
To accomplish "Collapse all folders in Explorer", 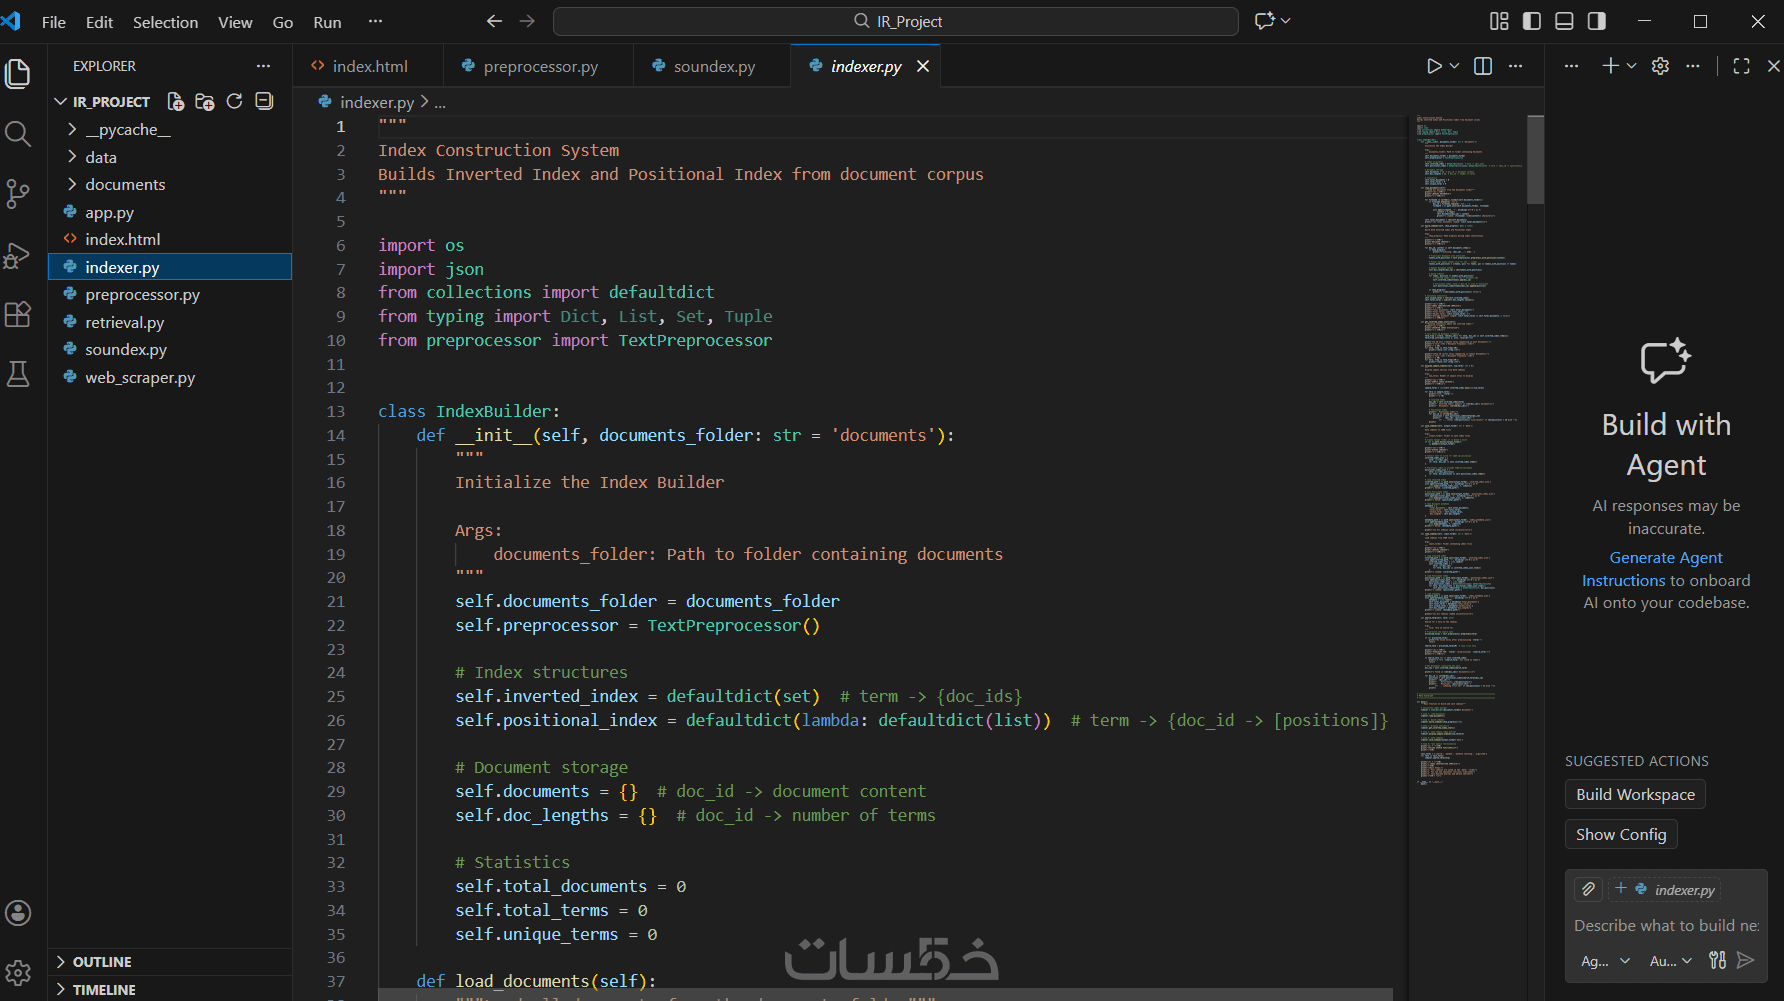I will [x=264, y=101].
